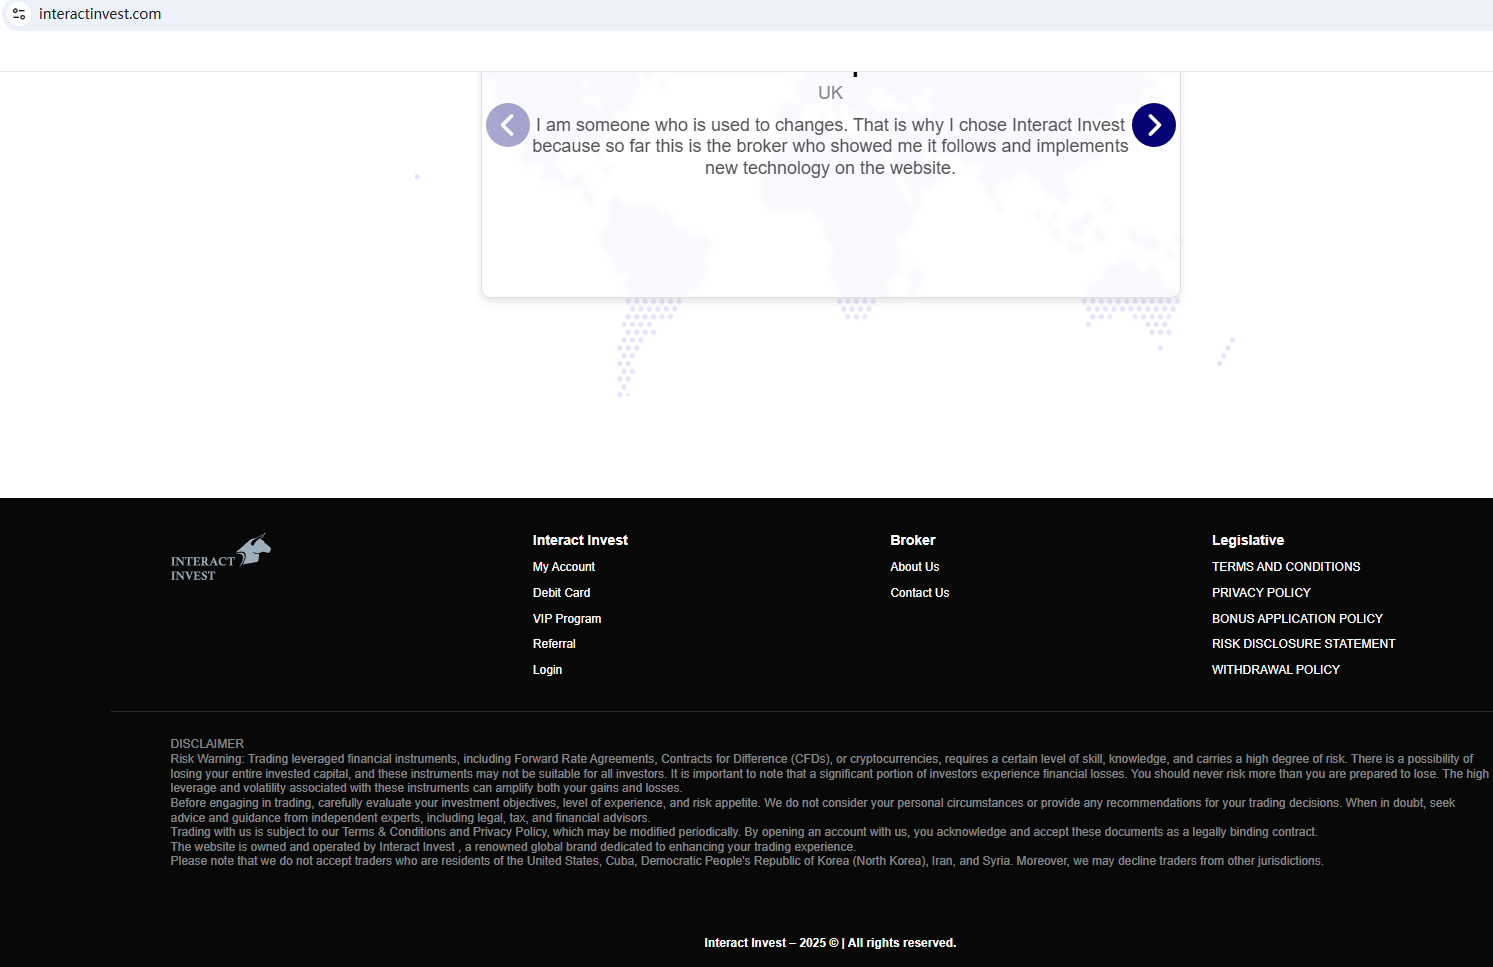This screenshot has height=967, width=1493.
Task: Read the Risk Disclosure Statement
Action: click(1302, 644)
